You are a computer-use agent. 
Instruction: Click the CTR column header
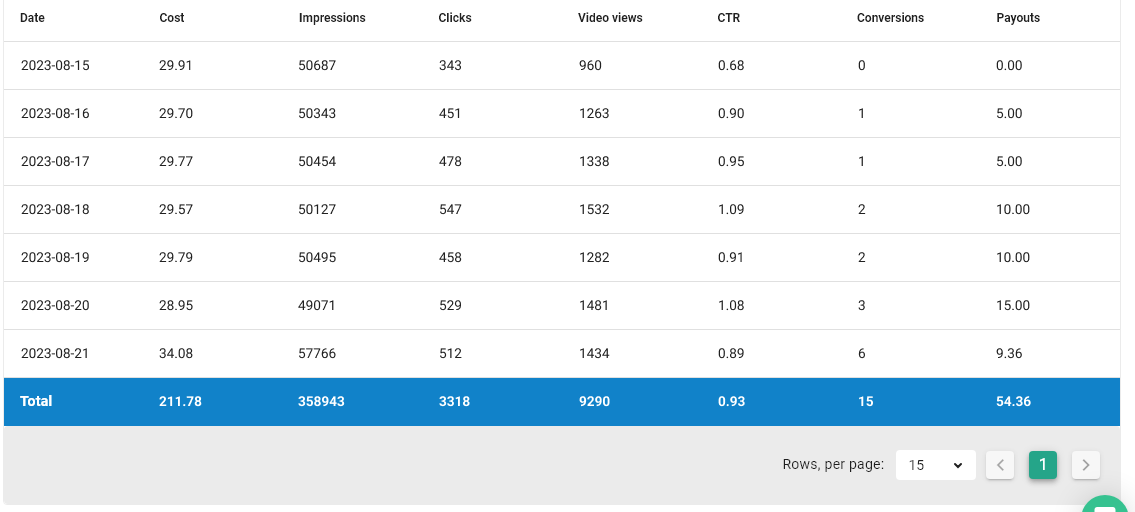(729, 18)
